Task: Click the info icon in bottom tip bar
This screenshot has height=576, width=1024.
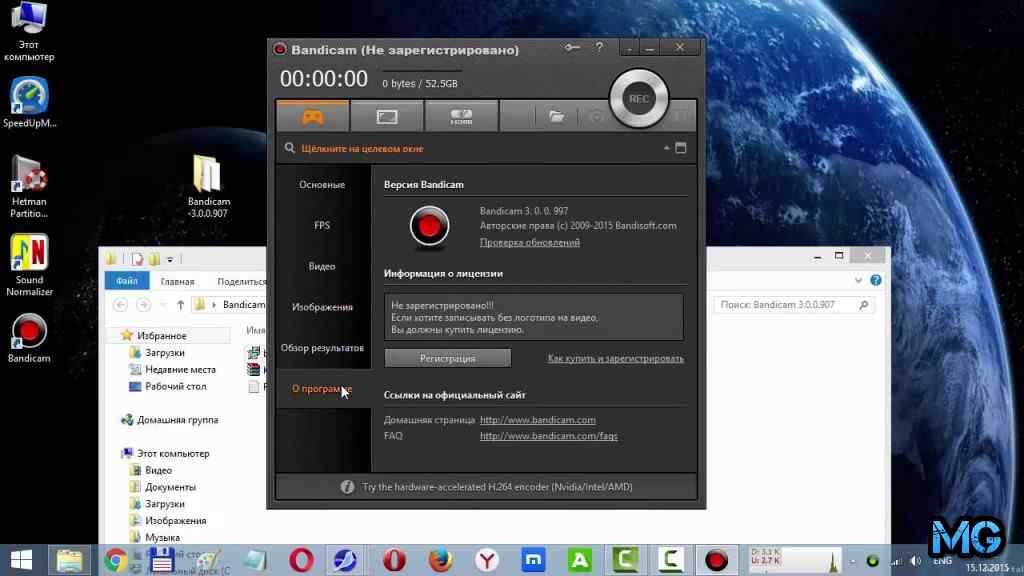Action: [x=347, y=487]
